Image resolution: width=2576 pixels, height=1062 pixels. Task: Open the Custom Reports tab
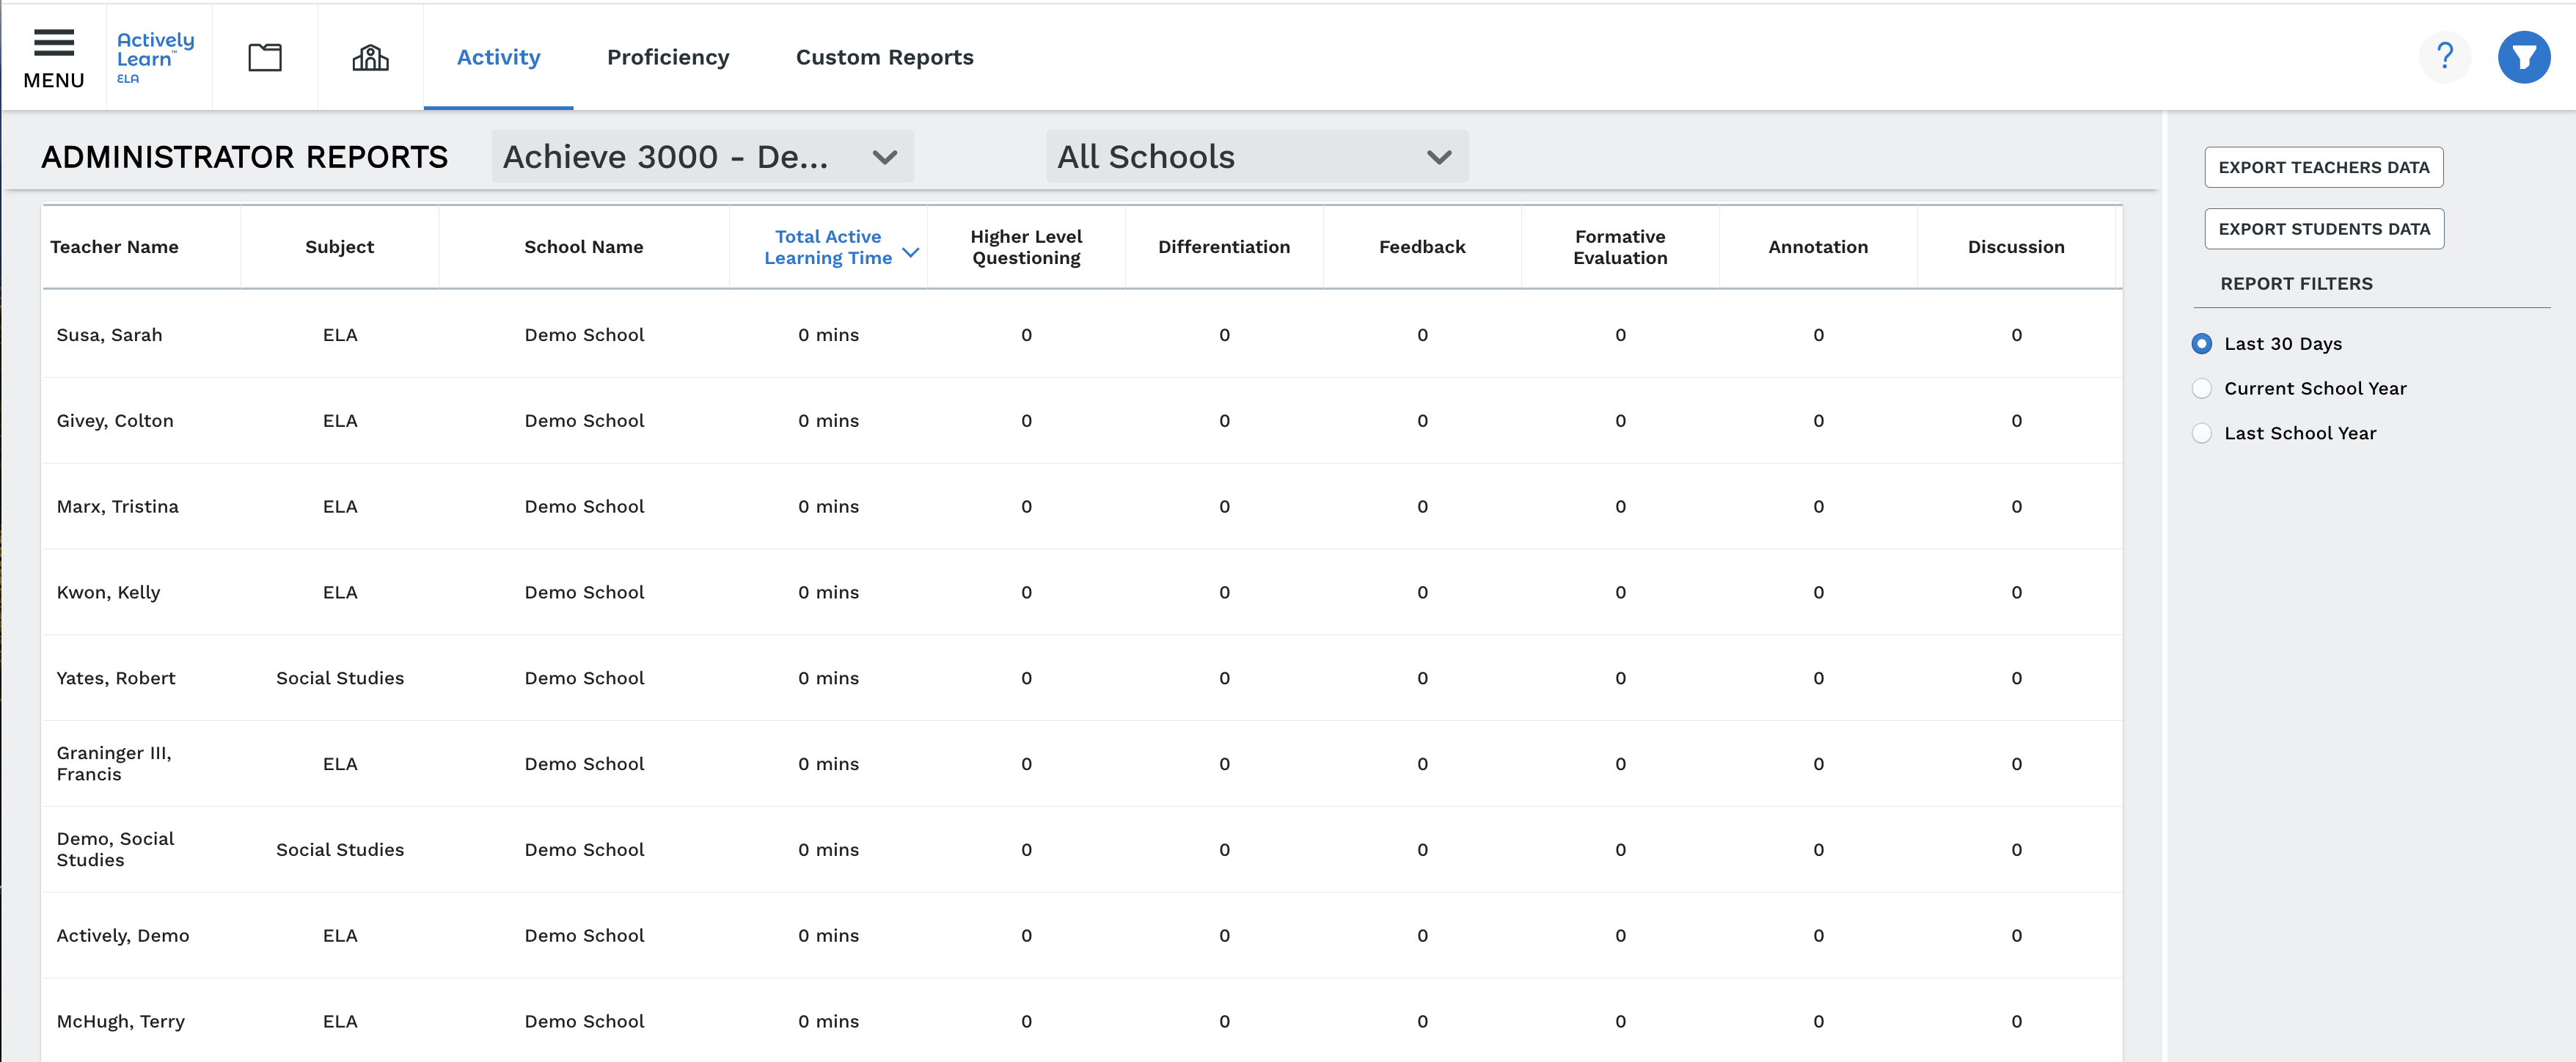pos(884,57)
